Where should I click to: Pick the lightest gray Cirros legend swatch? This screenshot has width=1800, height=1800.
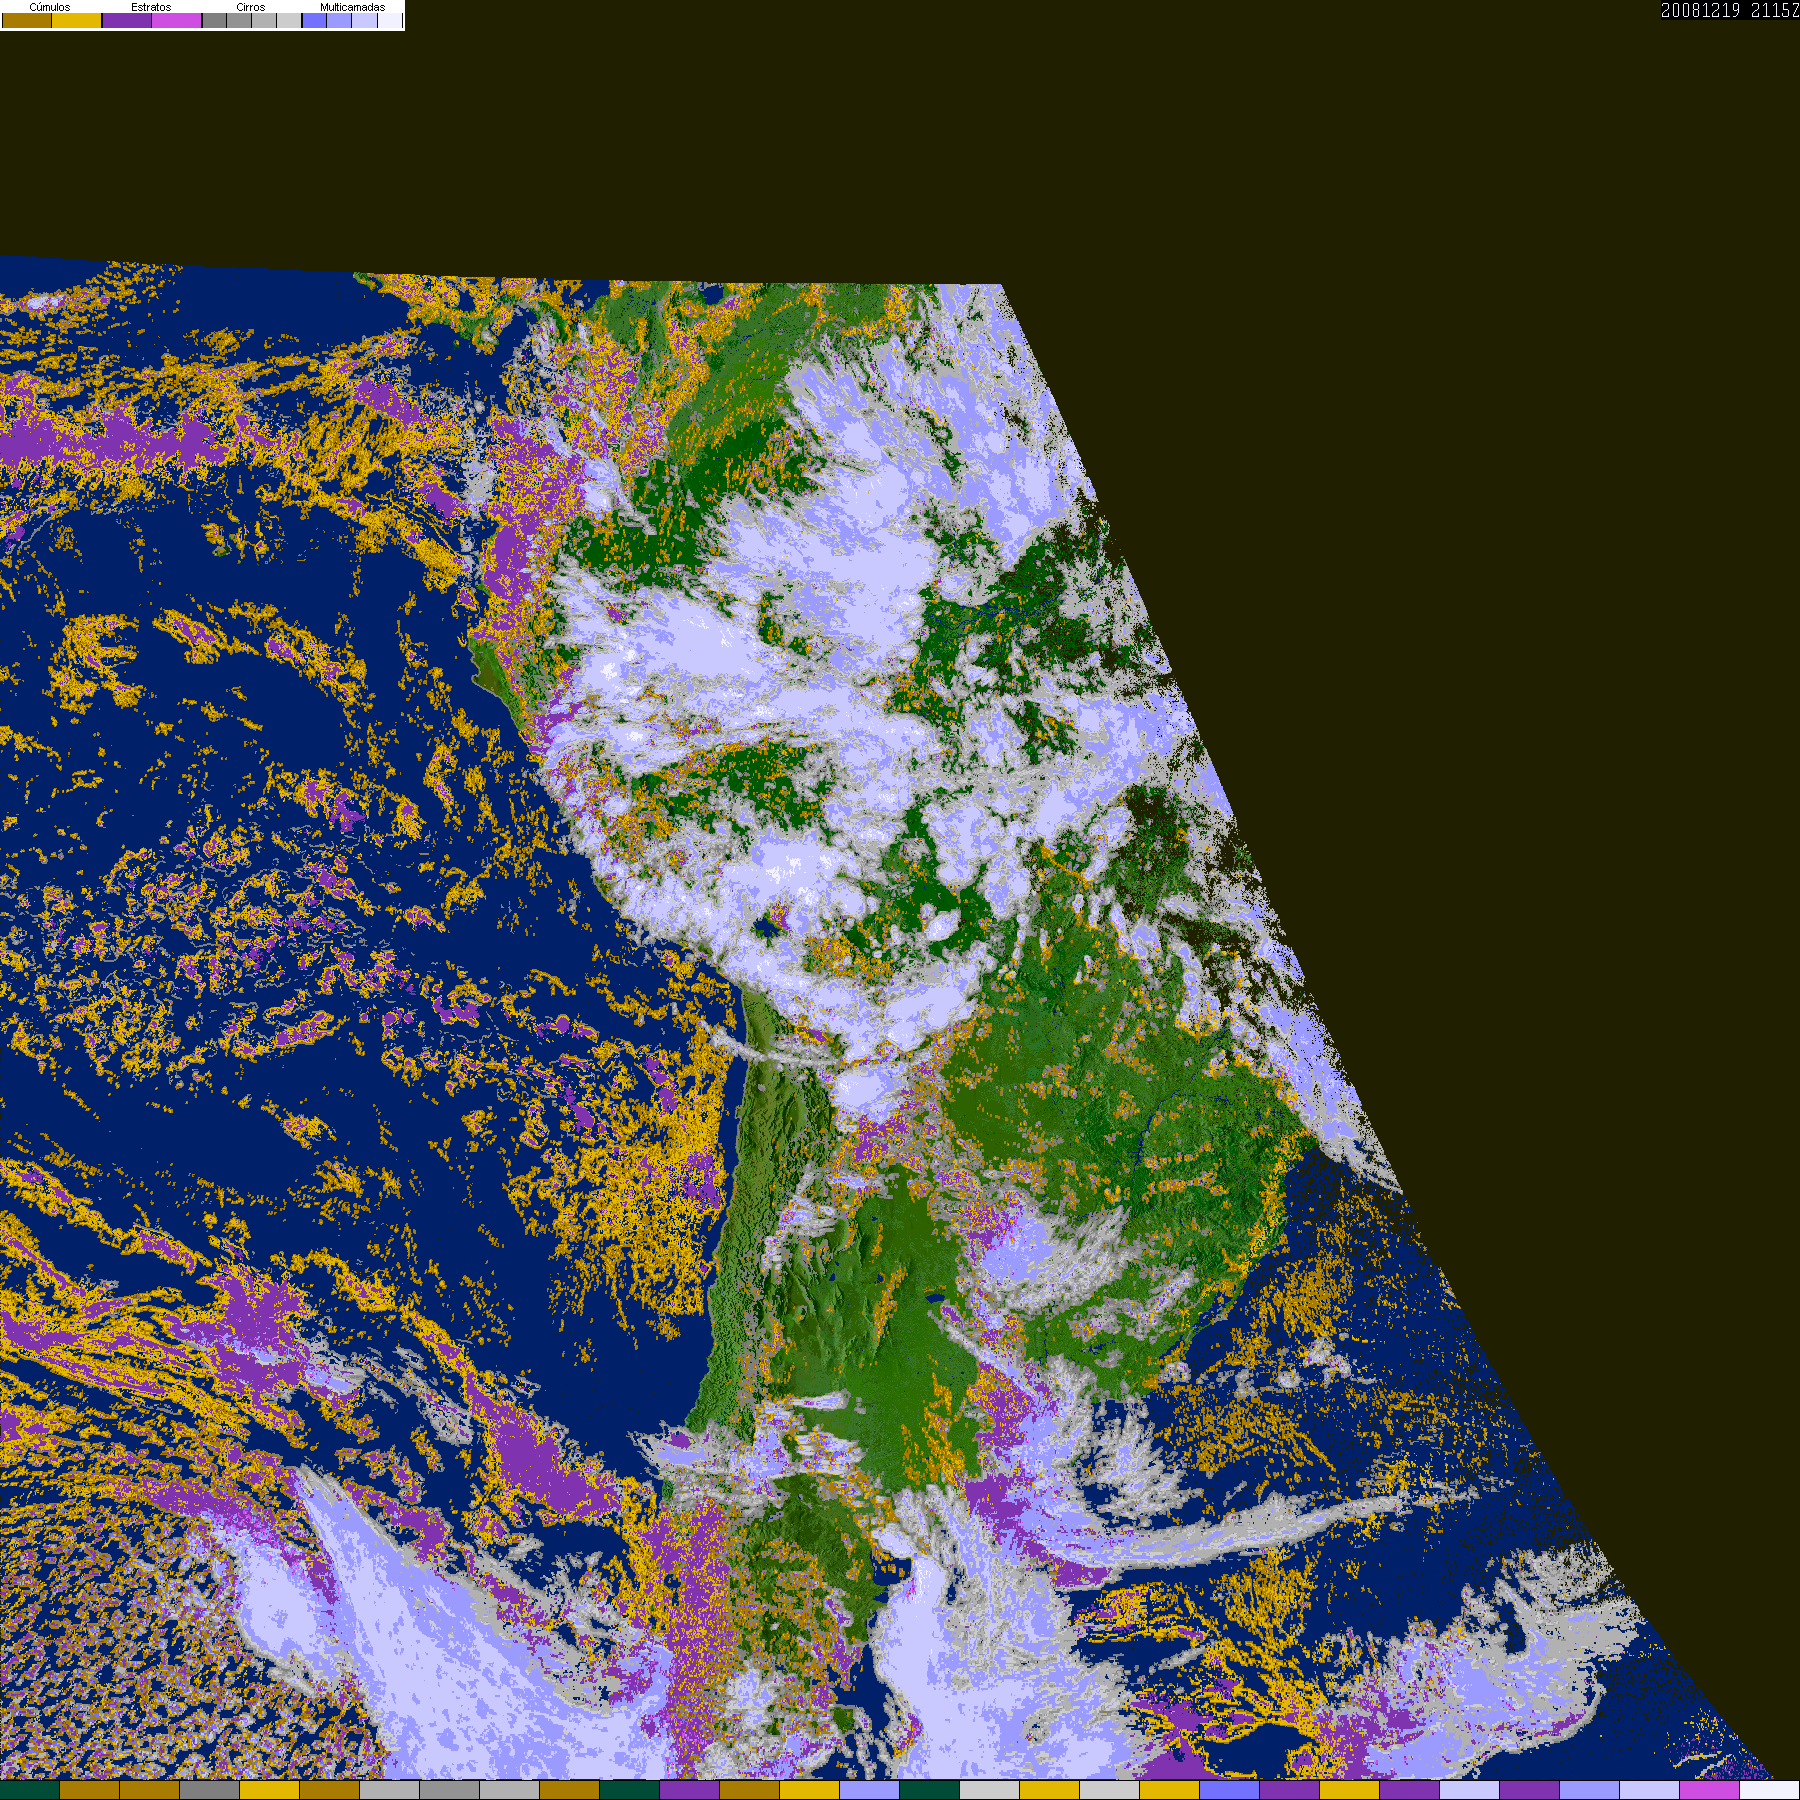click(289, 20)
